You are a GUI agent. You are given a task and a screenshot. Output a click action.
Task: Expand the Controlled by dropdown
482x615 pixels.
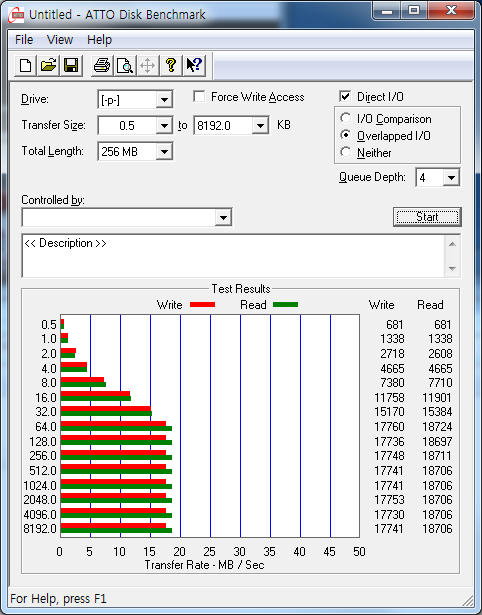point(223,217)
